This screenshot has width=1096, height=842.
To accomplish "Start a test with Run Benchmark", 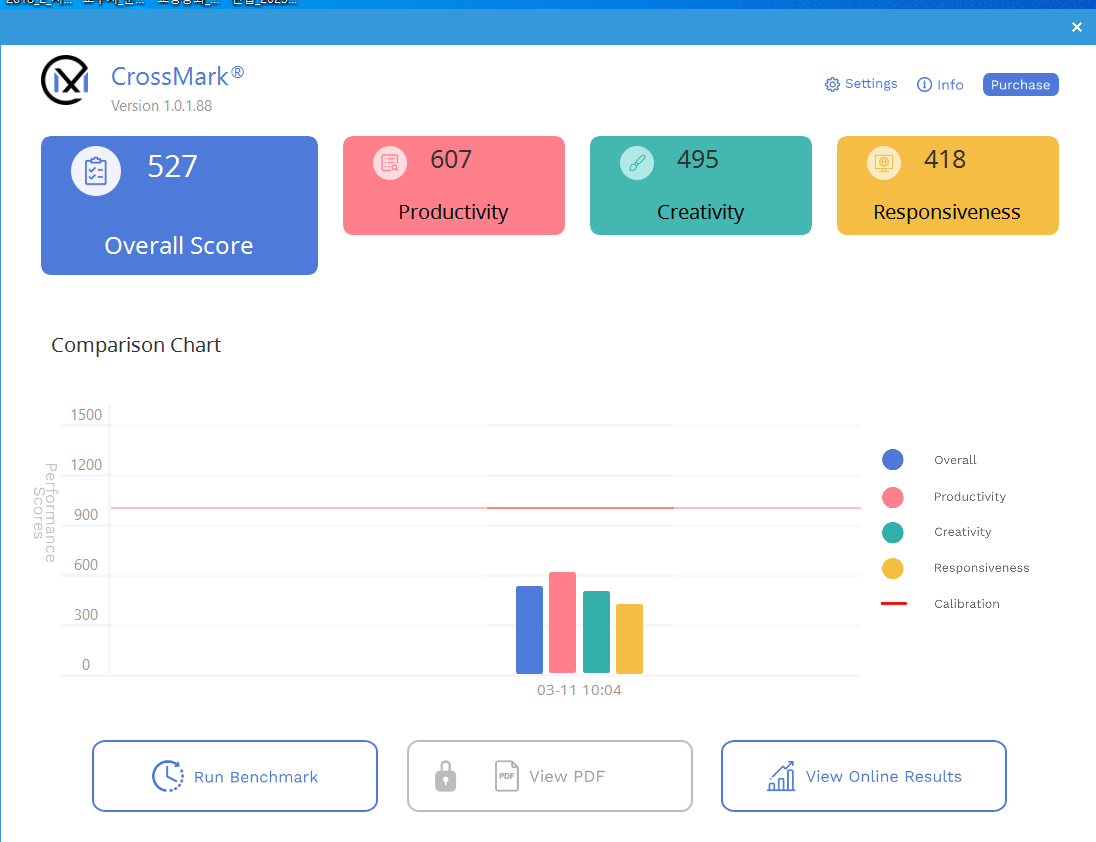I will (235, 776).
